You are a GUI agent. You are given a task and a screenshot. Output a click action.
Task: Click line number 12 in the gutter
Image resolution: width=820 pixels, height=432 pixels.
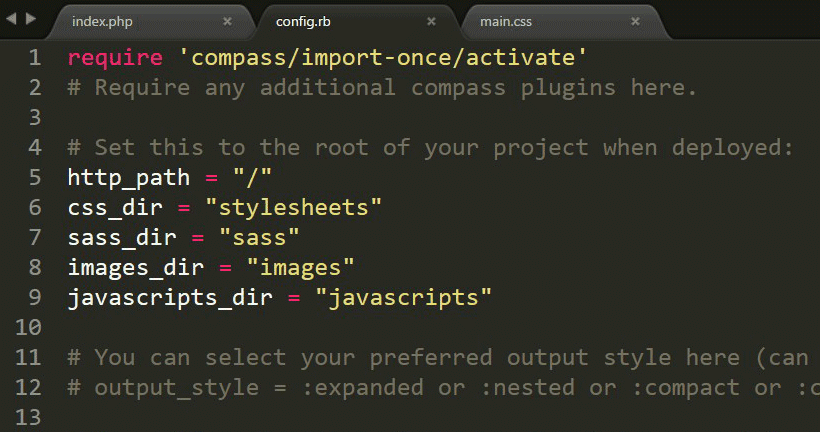[28, 388]
